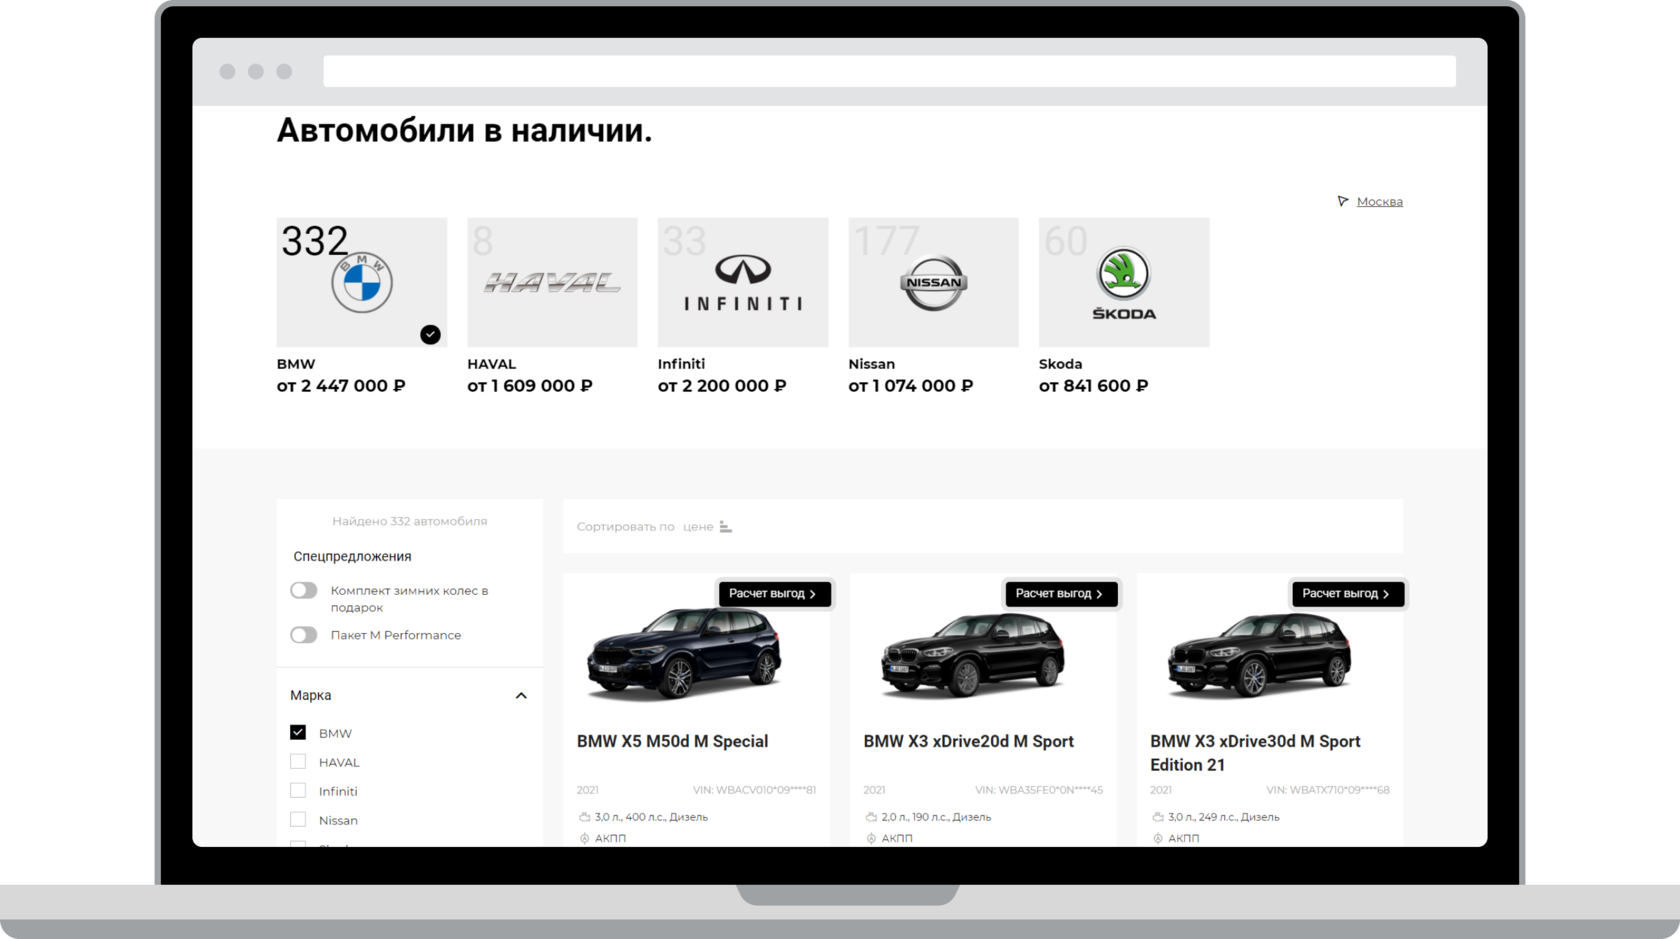Click the browser address bar
Image resolution: width=1680 pixels, height=939 pixels.
point(889,71)
